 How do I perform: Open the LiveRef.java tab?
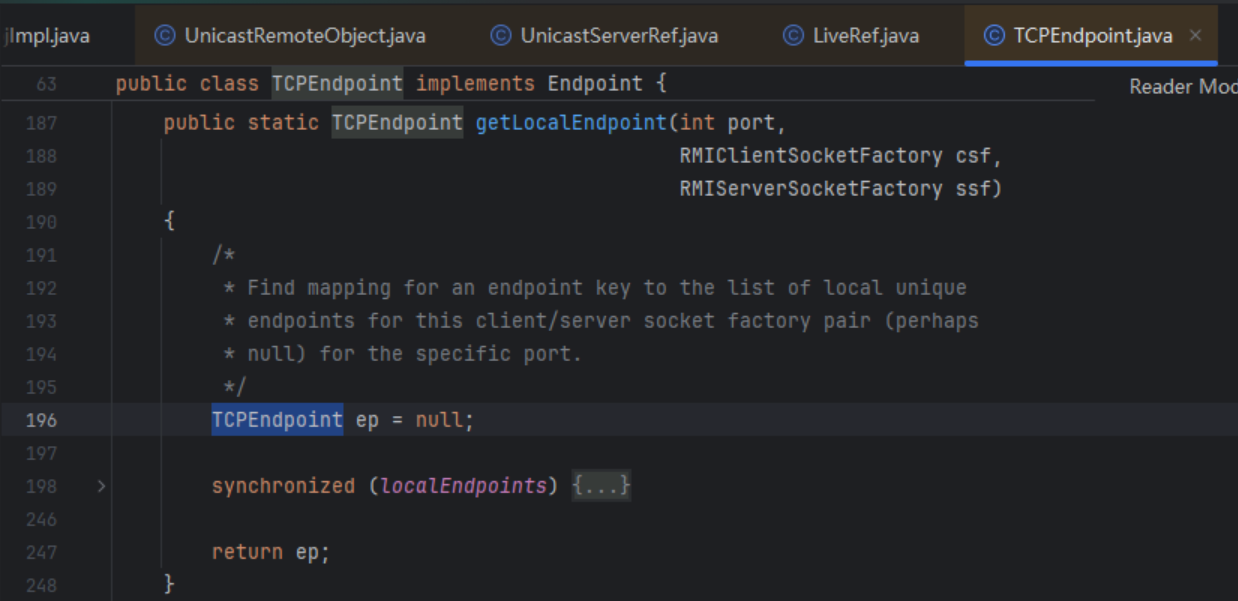[x=866, y=36]
